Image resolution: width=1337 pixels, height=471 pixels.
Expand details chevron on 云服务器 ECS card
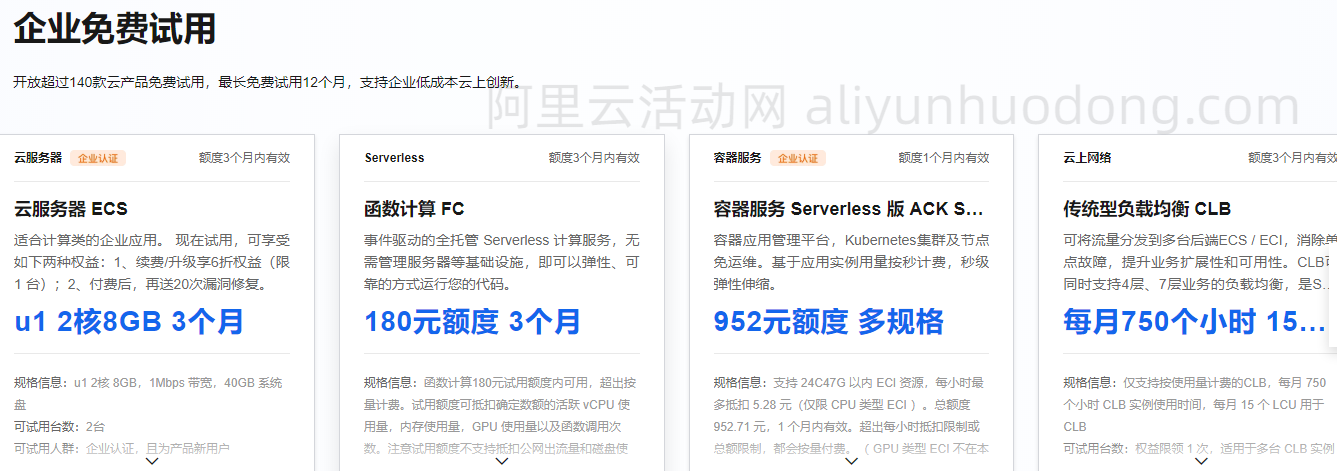pos(152,462)
